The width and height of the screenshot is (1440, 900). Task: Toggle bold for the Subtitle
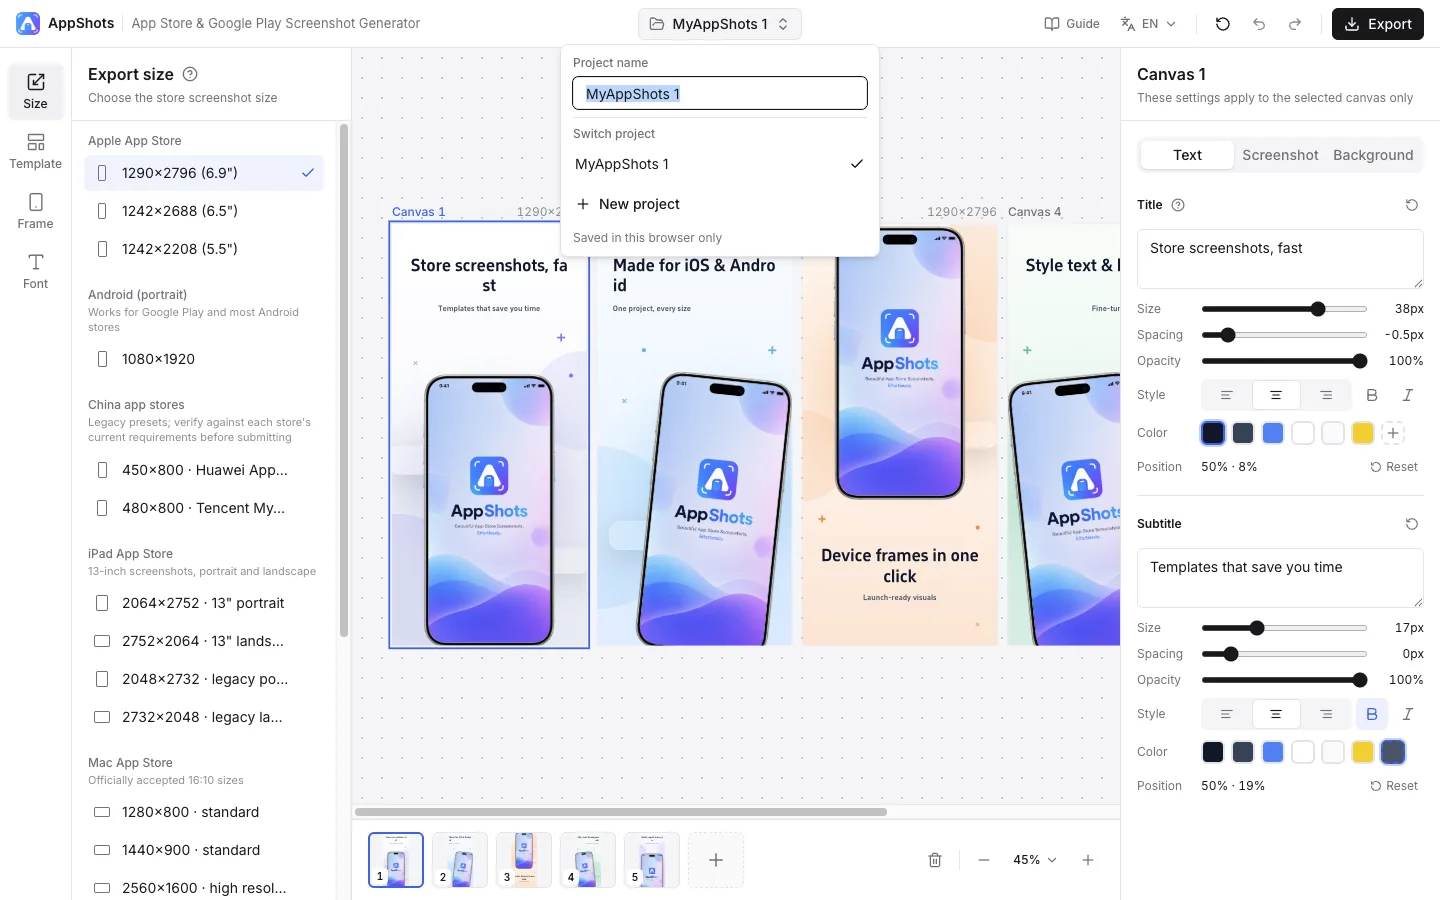click(x=1372, y=714)
